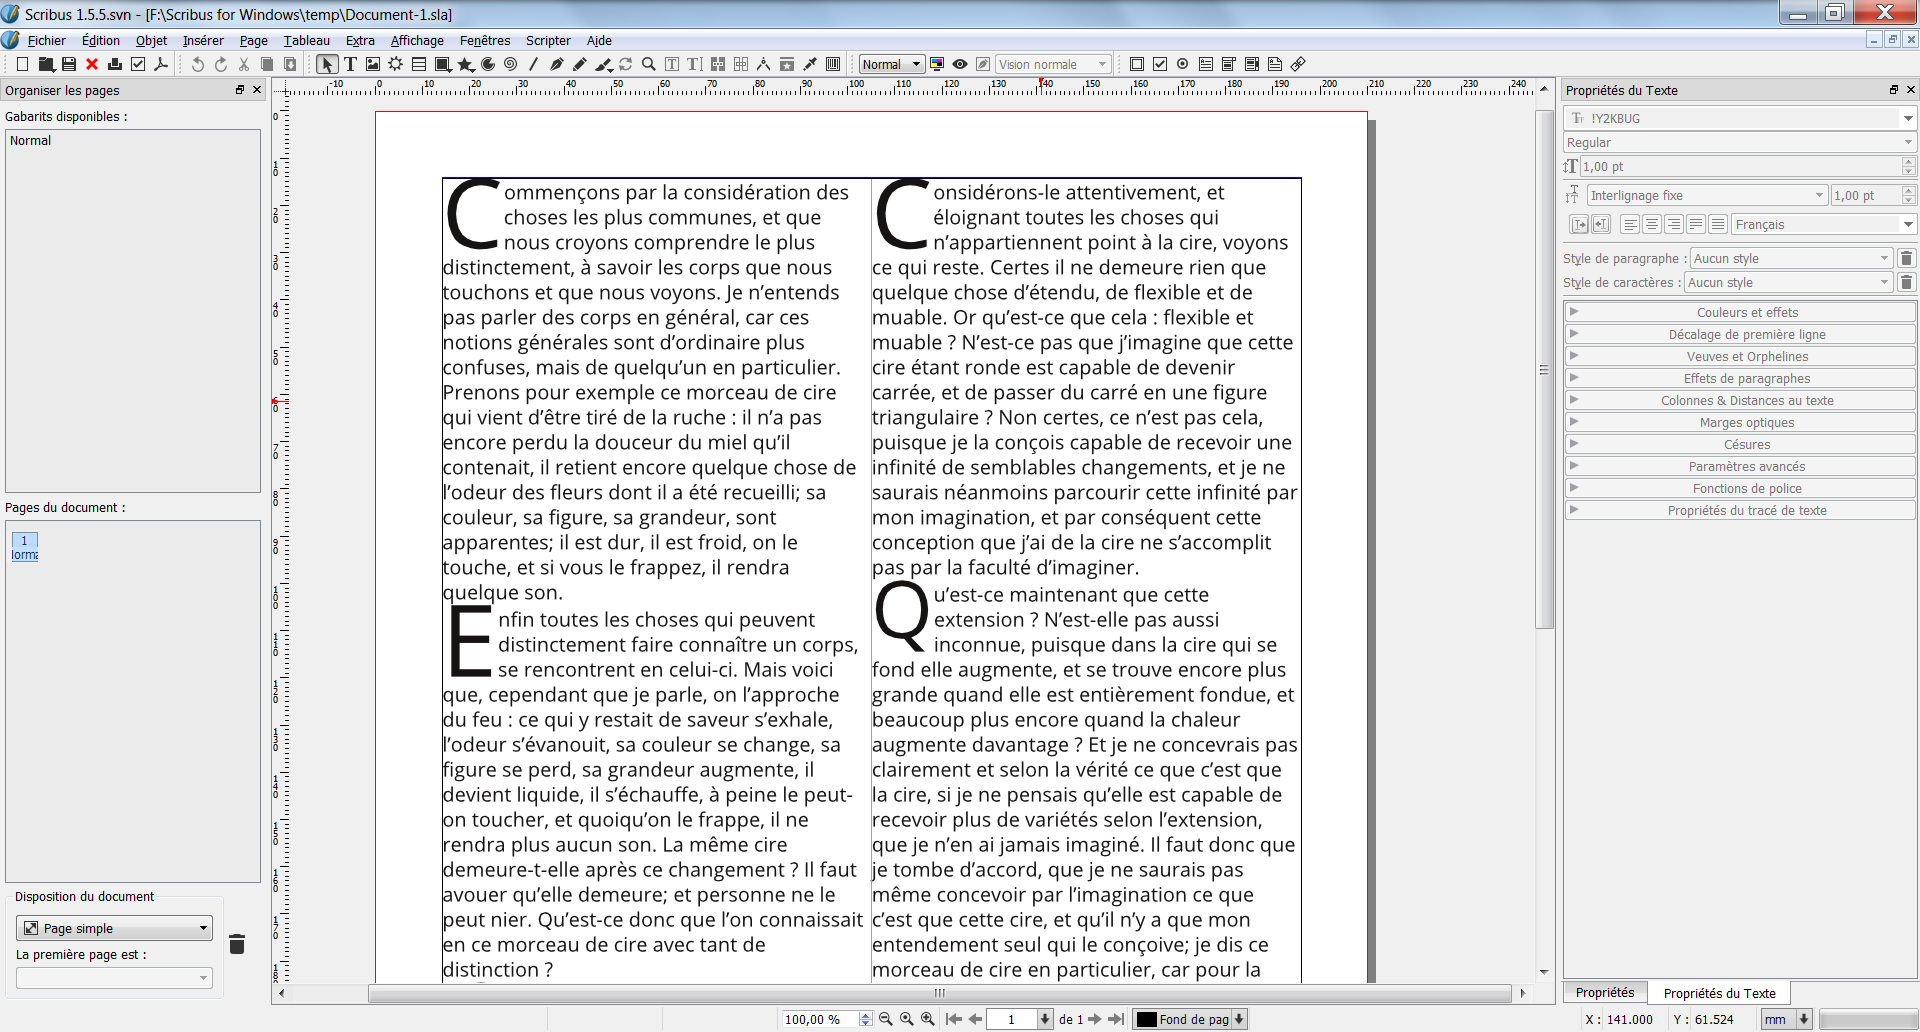The height and width of the screenshot is (1032, 1920).
Task: Open the Fichier menu
Action: 46,40
